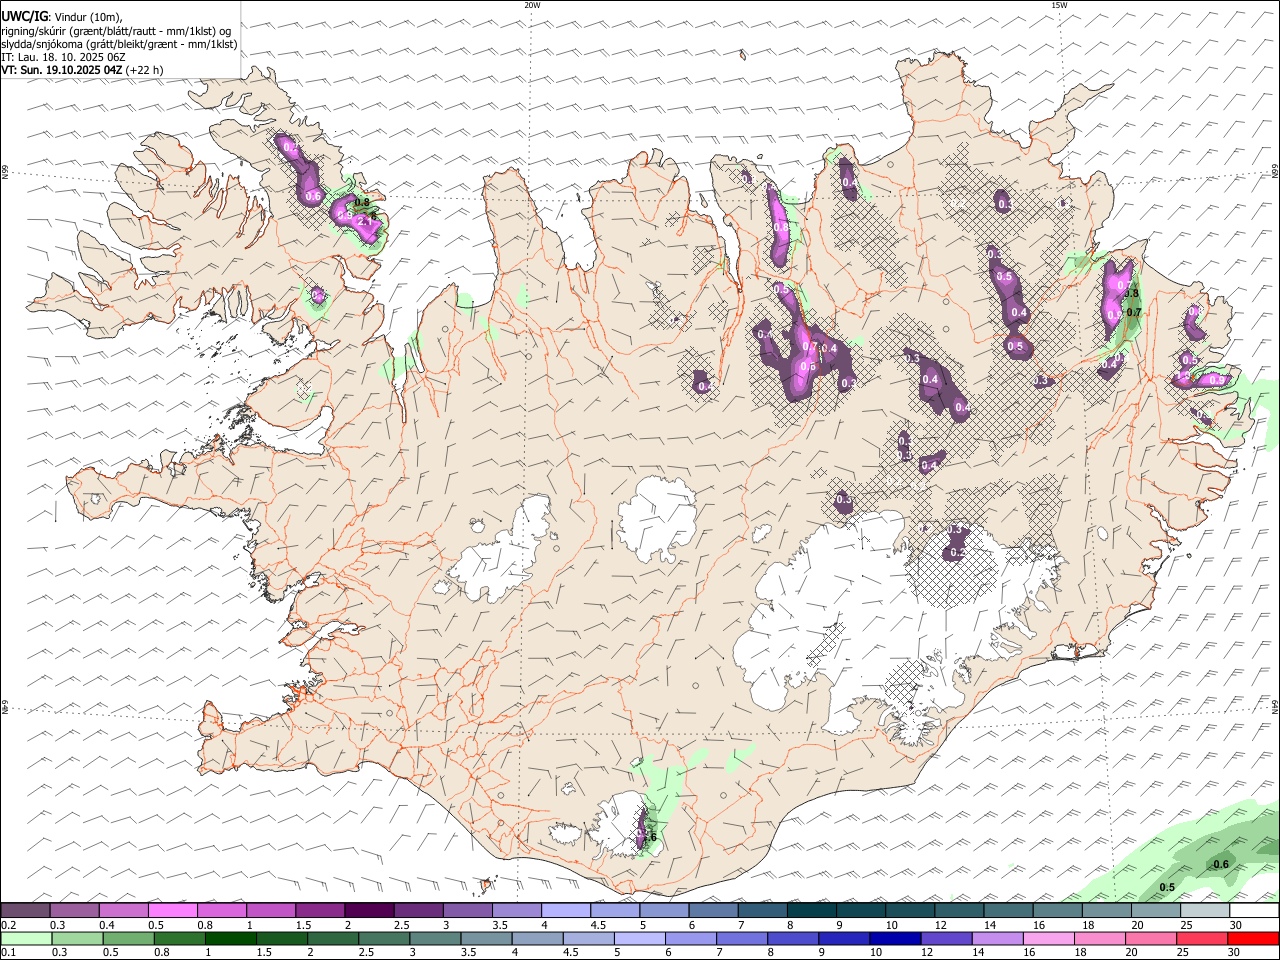Click the 'VT: Sun. 19.10.2025 04Z (+22 h)' line
Image resolution: width=1280 pixels, height=960 pixels.
tap(82, 70)
